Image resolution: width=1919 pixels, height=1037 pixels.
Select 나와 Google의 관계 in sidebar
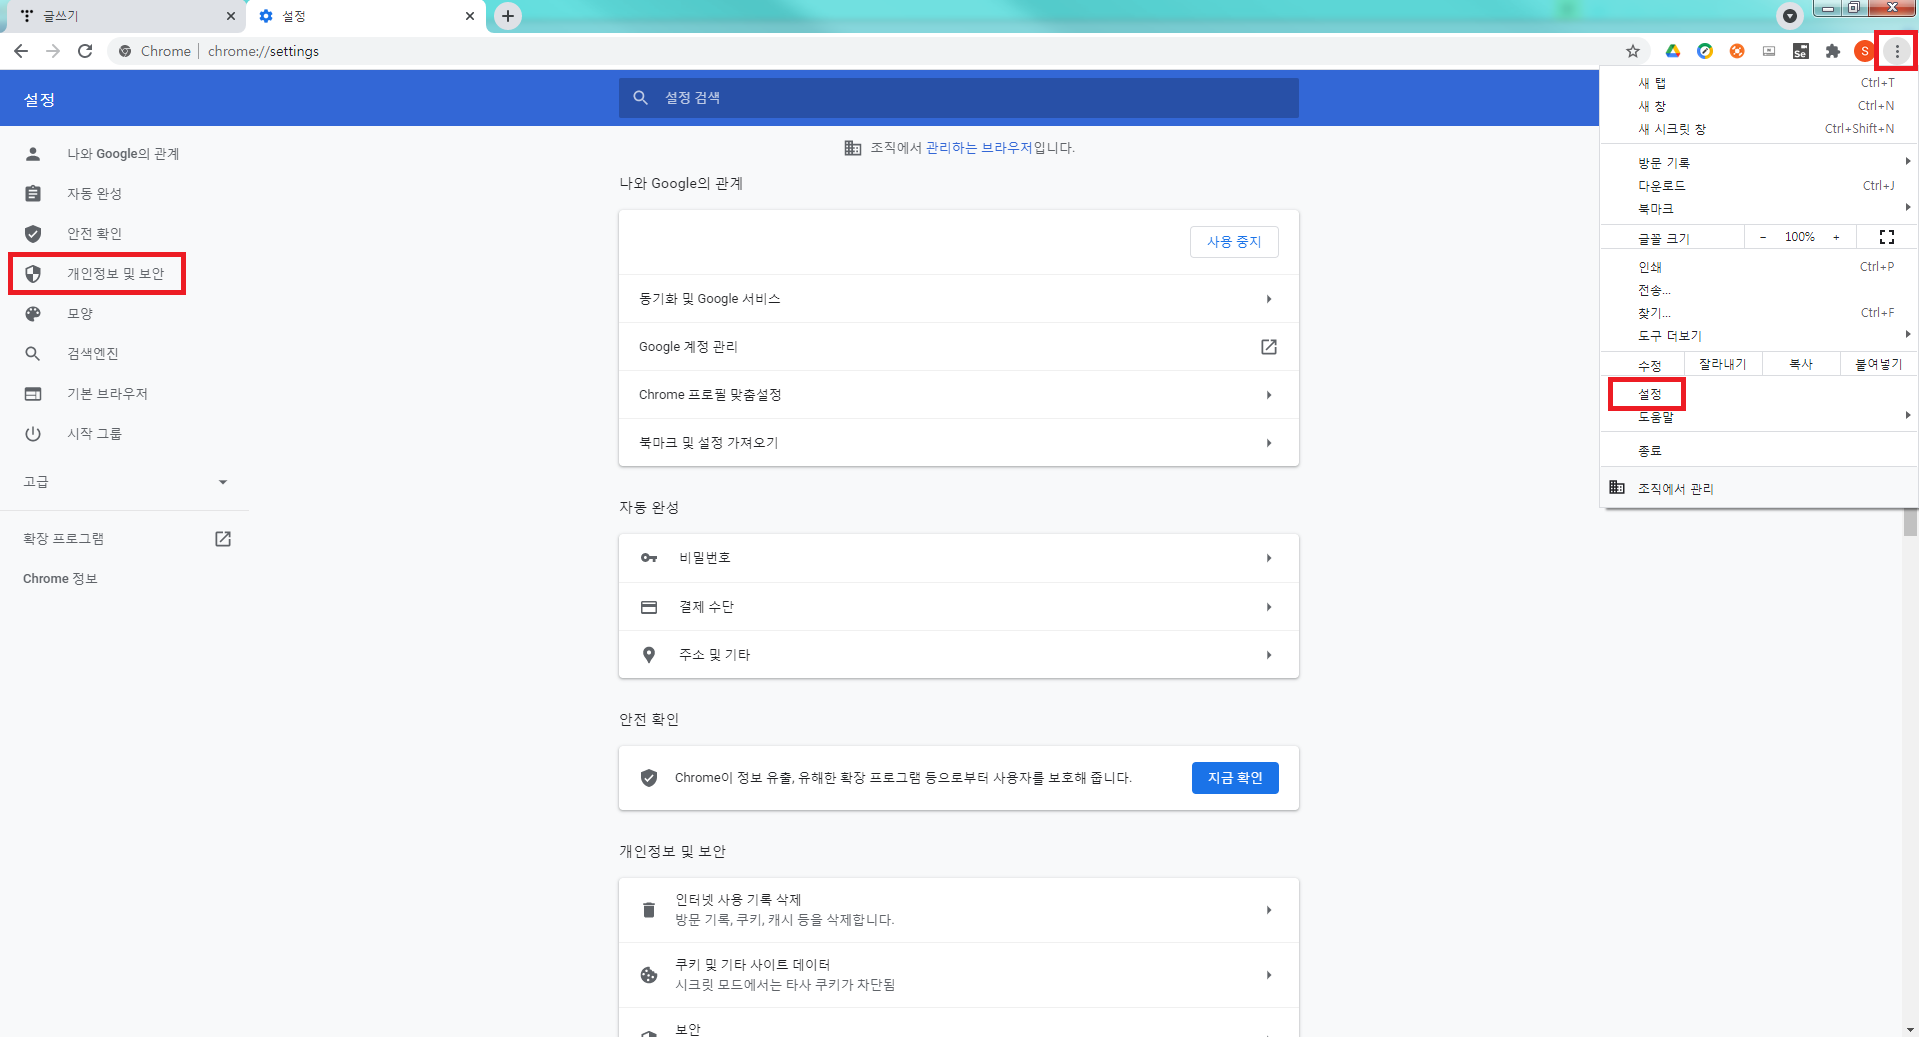click(125, 154)
